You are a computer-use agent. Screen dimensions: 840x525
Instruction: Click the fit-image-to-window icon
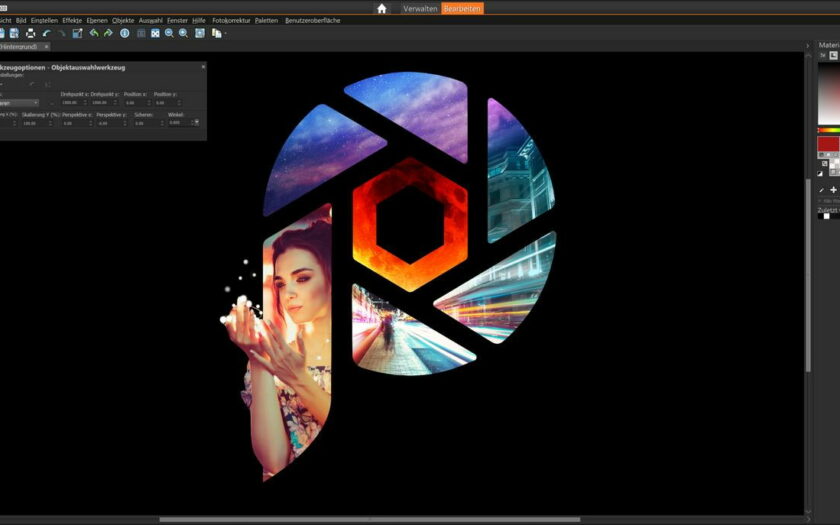coord(155,33)
